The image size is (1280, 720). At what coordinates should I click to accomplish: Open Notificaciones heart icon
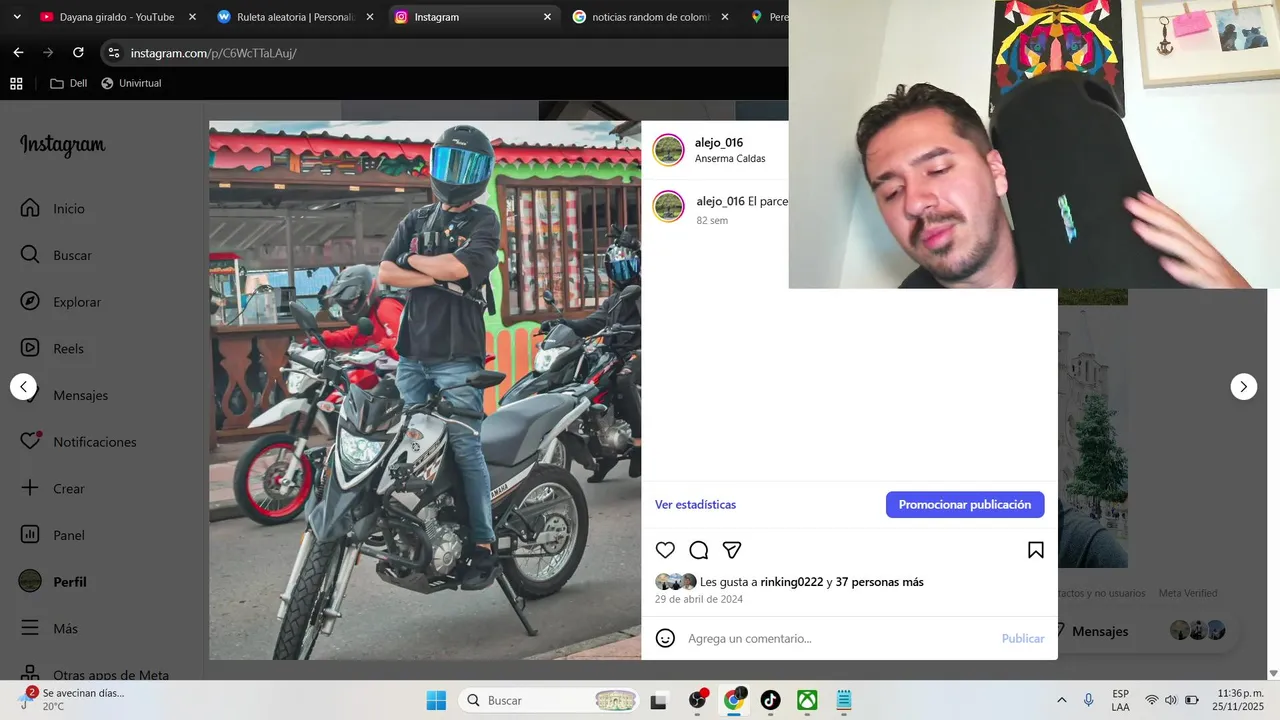(x=30, y=441)
